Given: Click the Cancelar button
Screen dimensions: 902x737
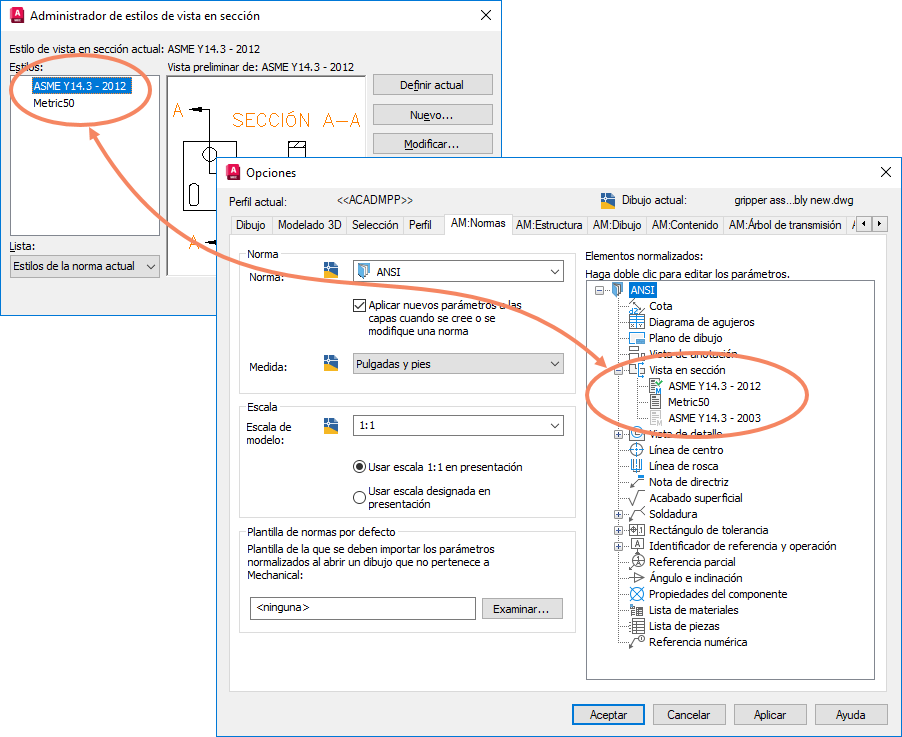Looking at the screenshot, I should 689,715.
